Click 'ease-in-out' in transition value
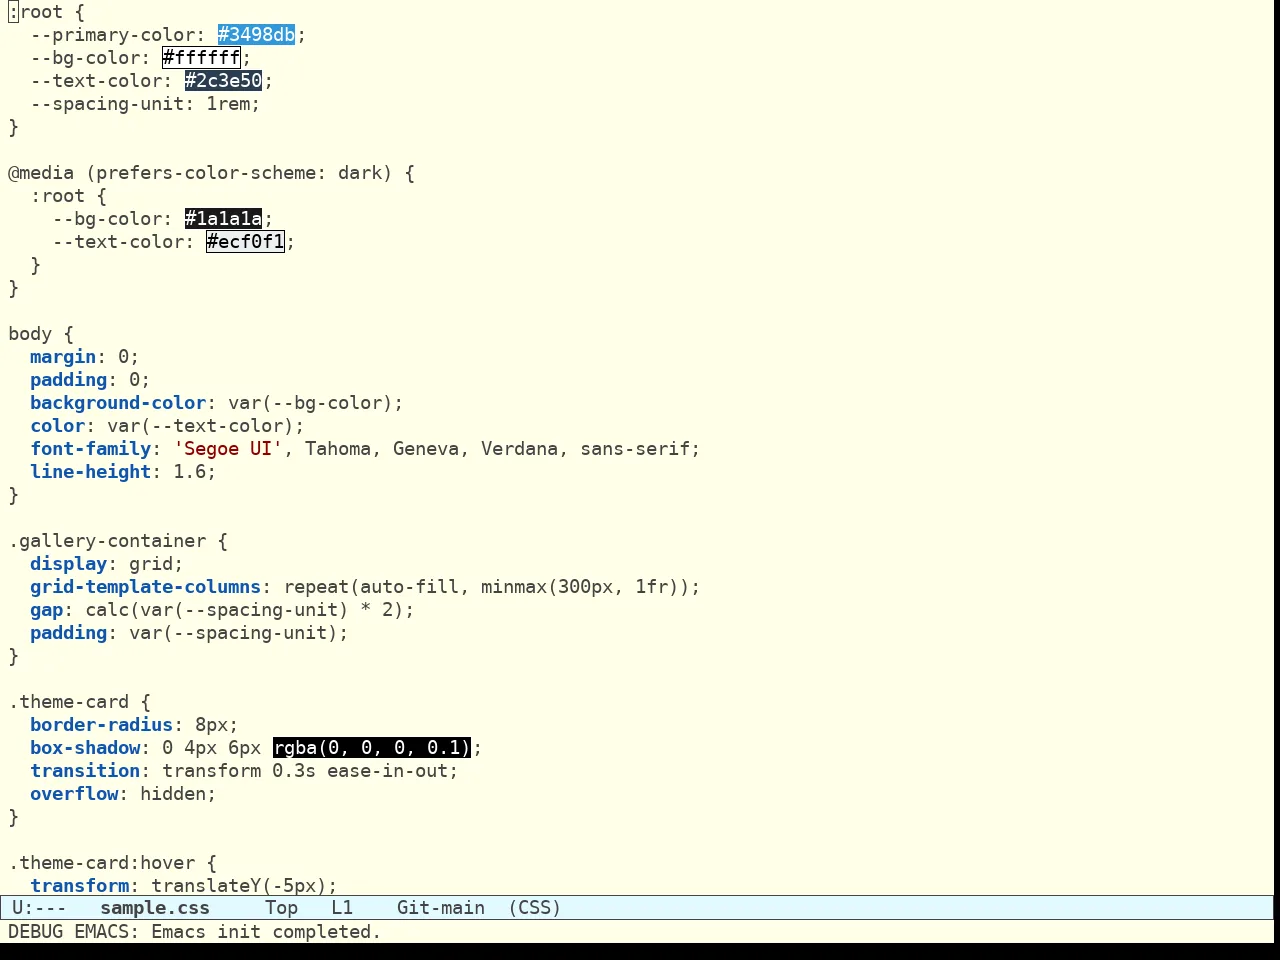The image size is (1280, 960). [387, 771]
